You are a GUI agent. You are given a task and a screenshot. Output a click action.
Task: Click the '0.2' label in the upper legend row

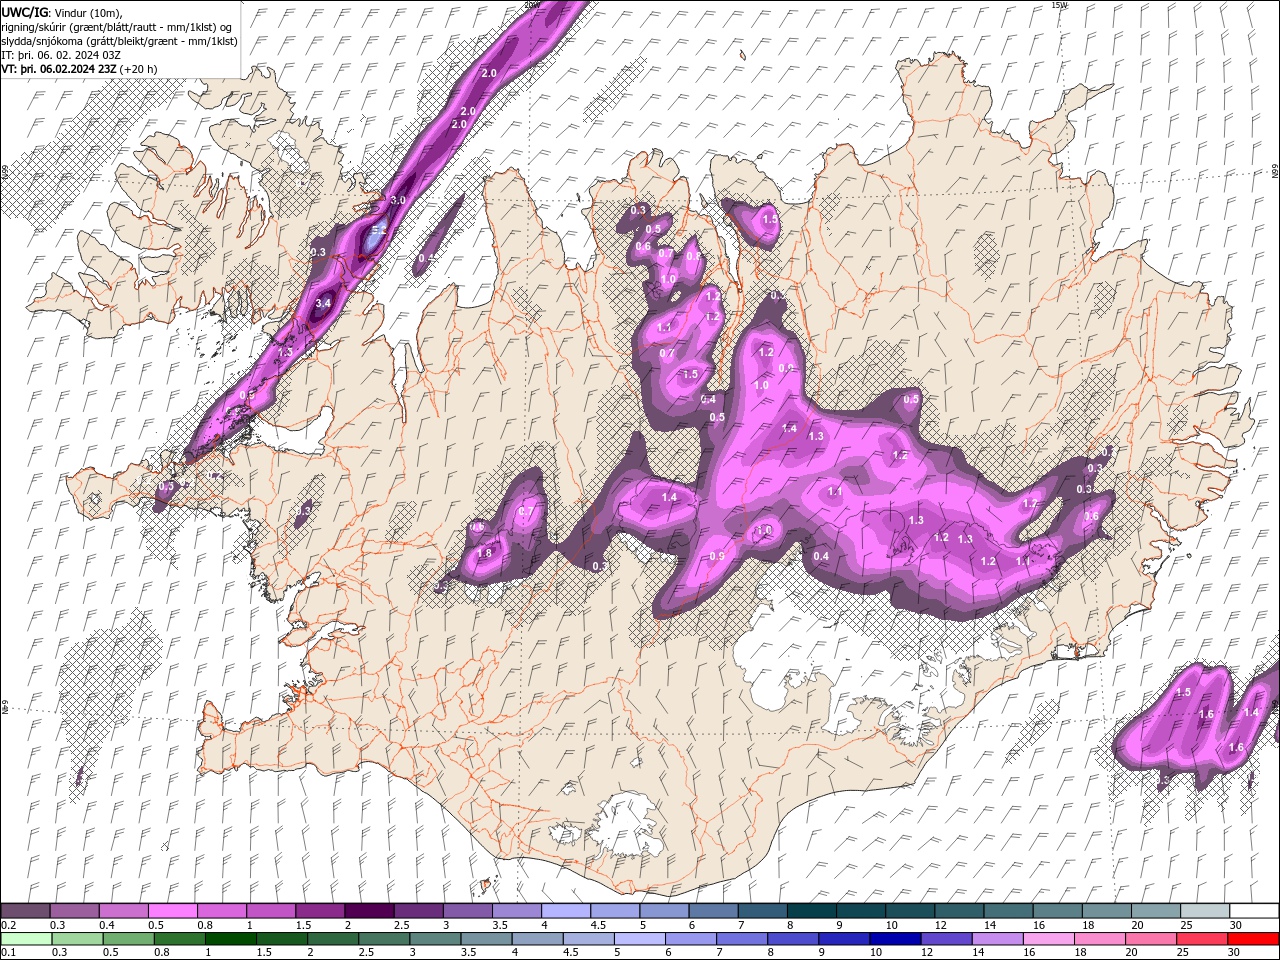click(9, 925)
